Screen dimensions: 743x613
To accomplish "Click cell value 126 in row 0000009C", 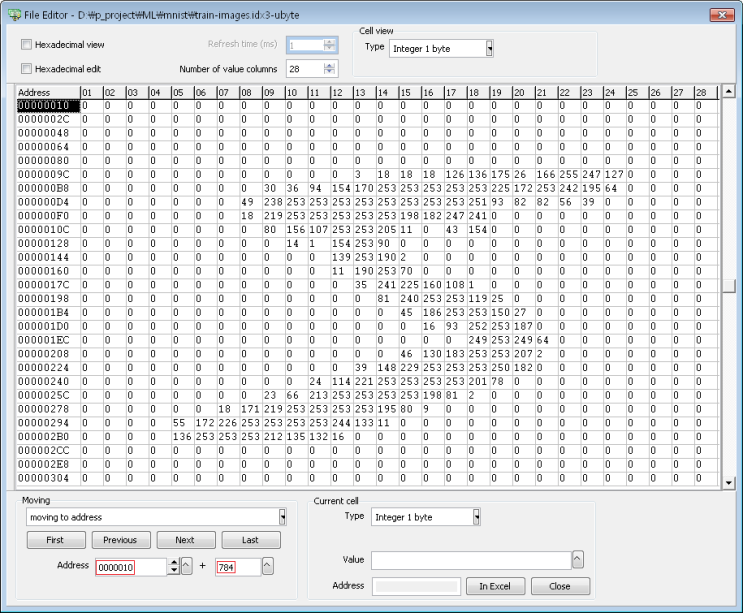I will (455, 174).
